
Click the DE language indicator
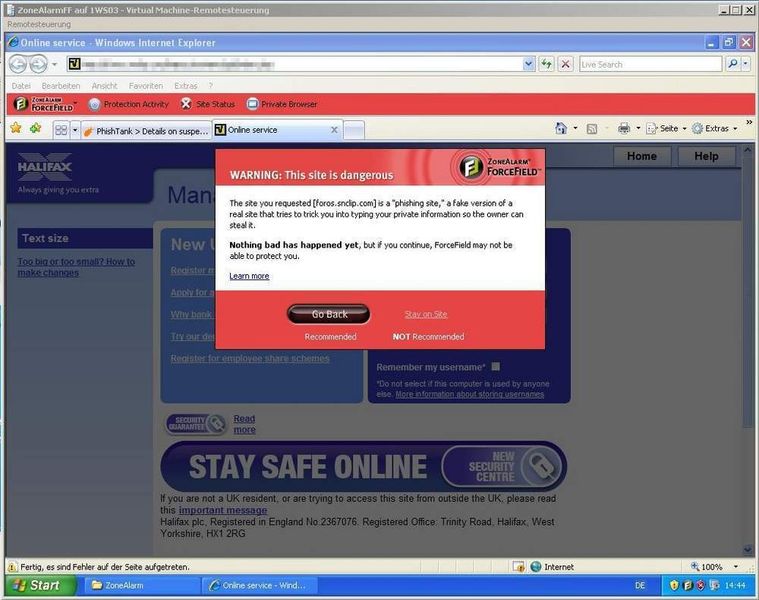[x=640, y=585]
